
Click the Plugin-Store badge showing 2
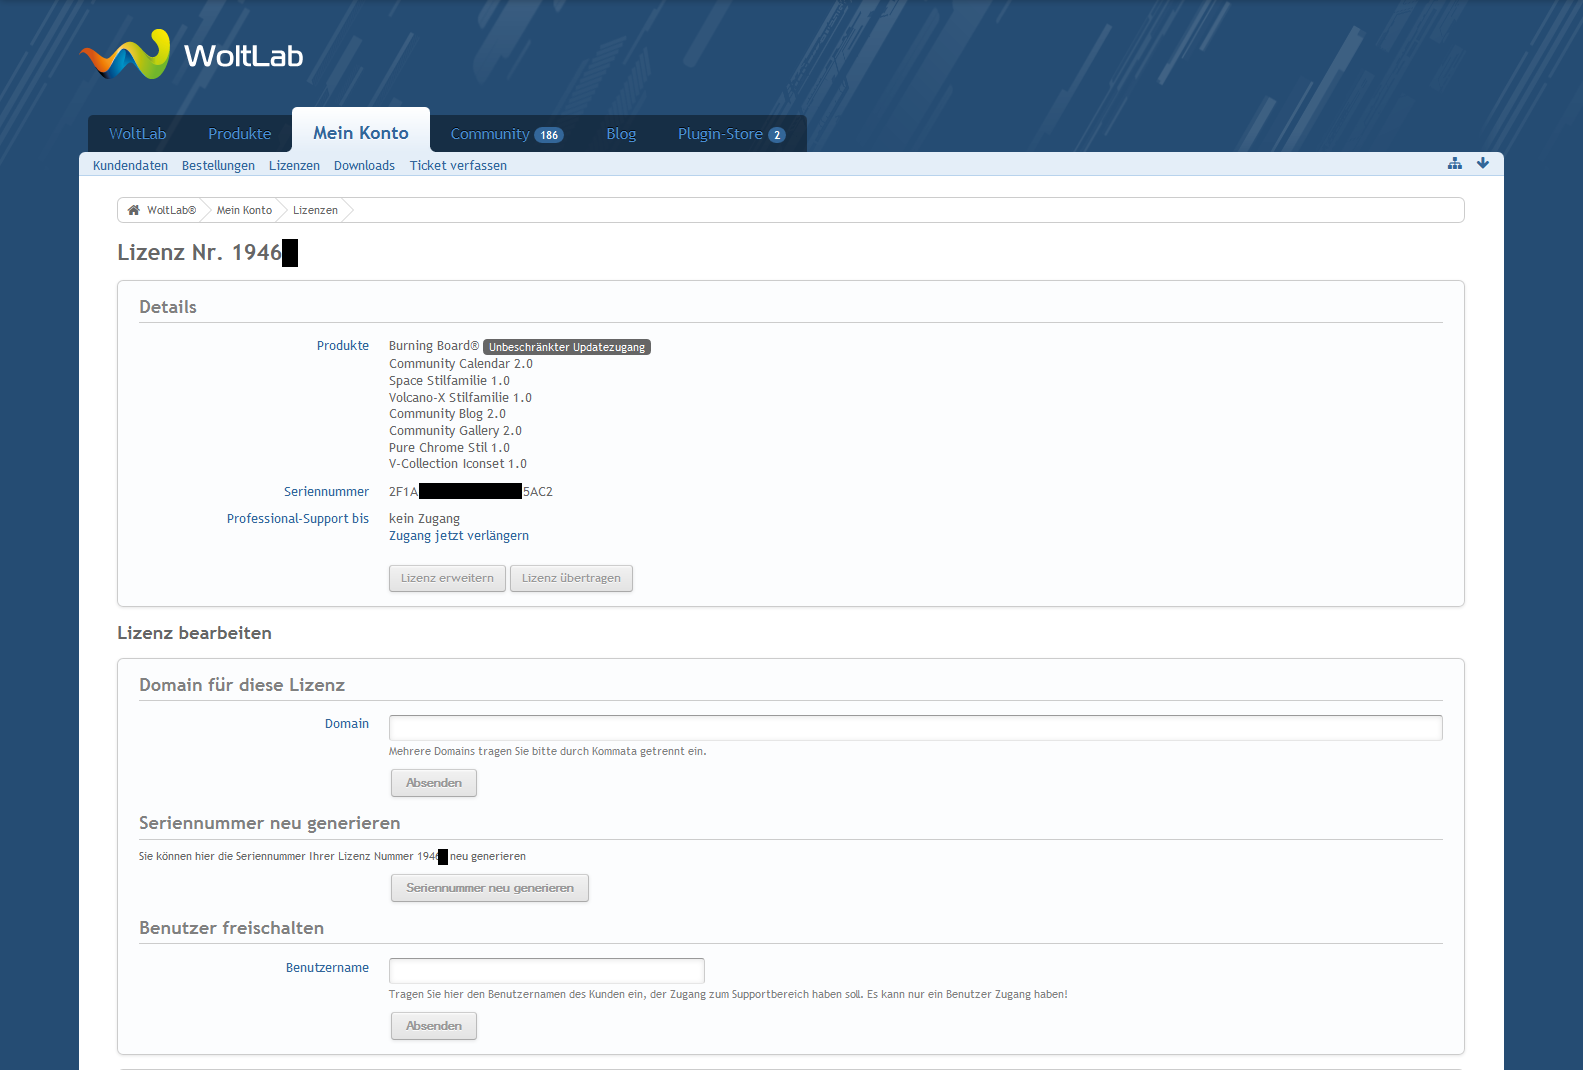[777, 135]
